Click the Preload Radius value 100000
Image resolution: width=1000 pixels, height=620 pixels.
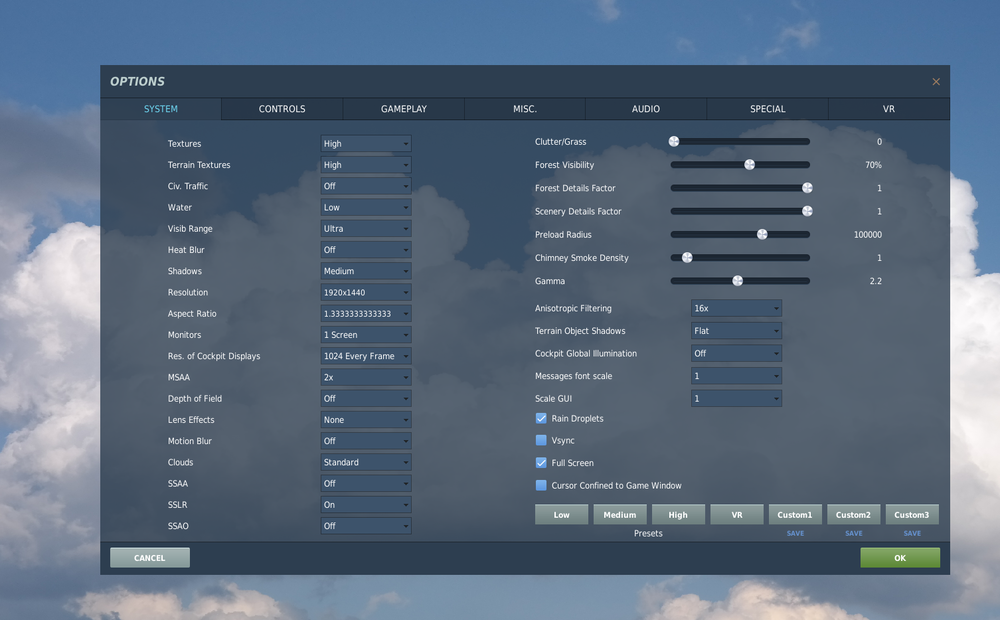(x=868, y=235)
